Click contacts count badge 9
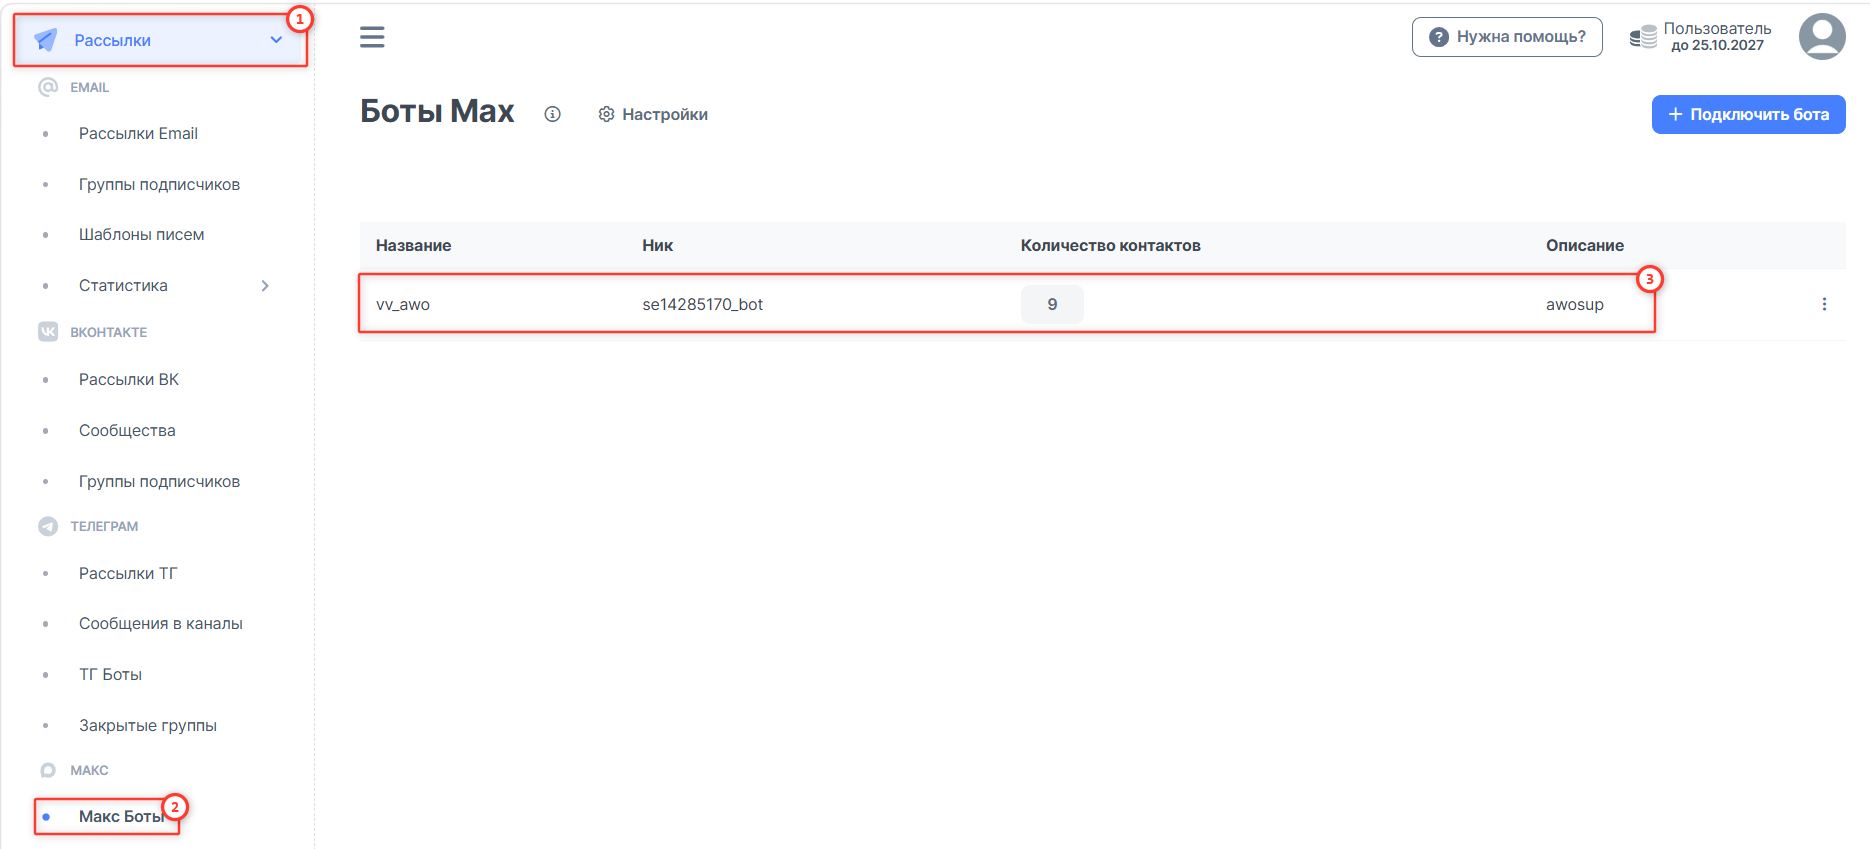This screenshot has width=1870, height=849. (x=1052, y=304)
